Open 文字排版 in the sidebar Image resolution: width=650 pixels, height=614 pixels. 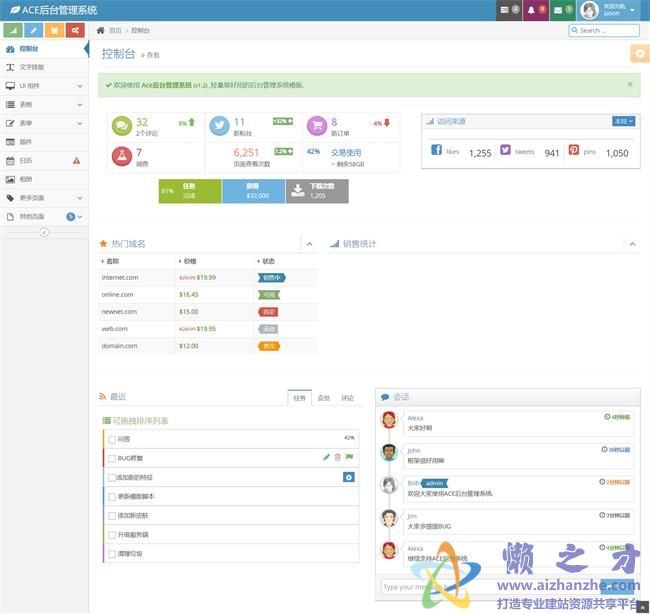32,67
